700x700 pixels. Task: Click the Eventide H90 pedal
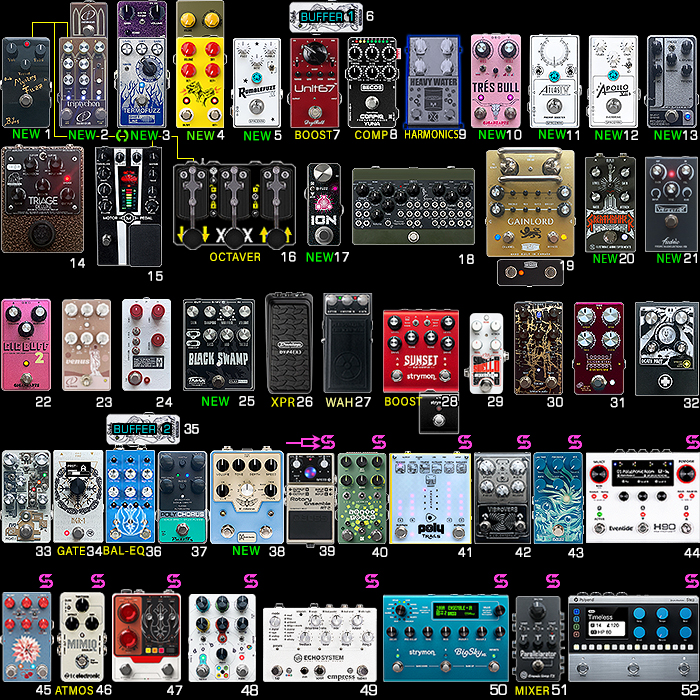coord(643,498)
